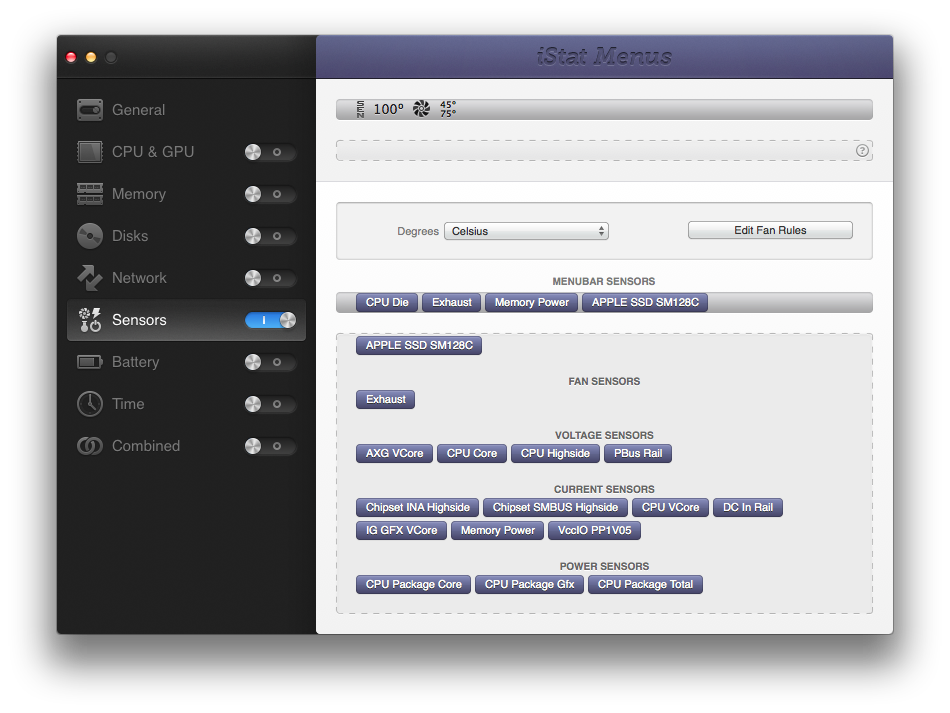Turn on the Network switch

[x=270, y=278]
